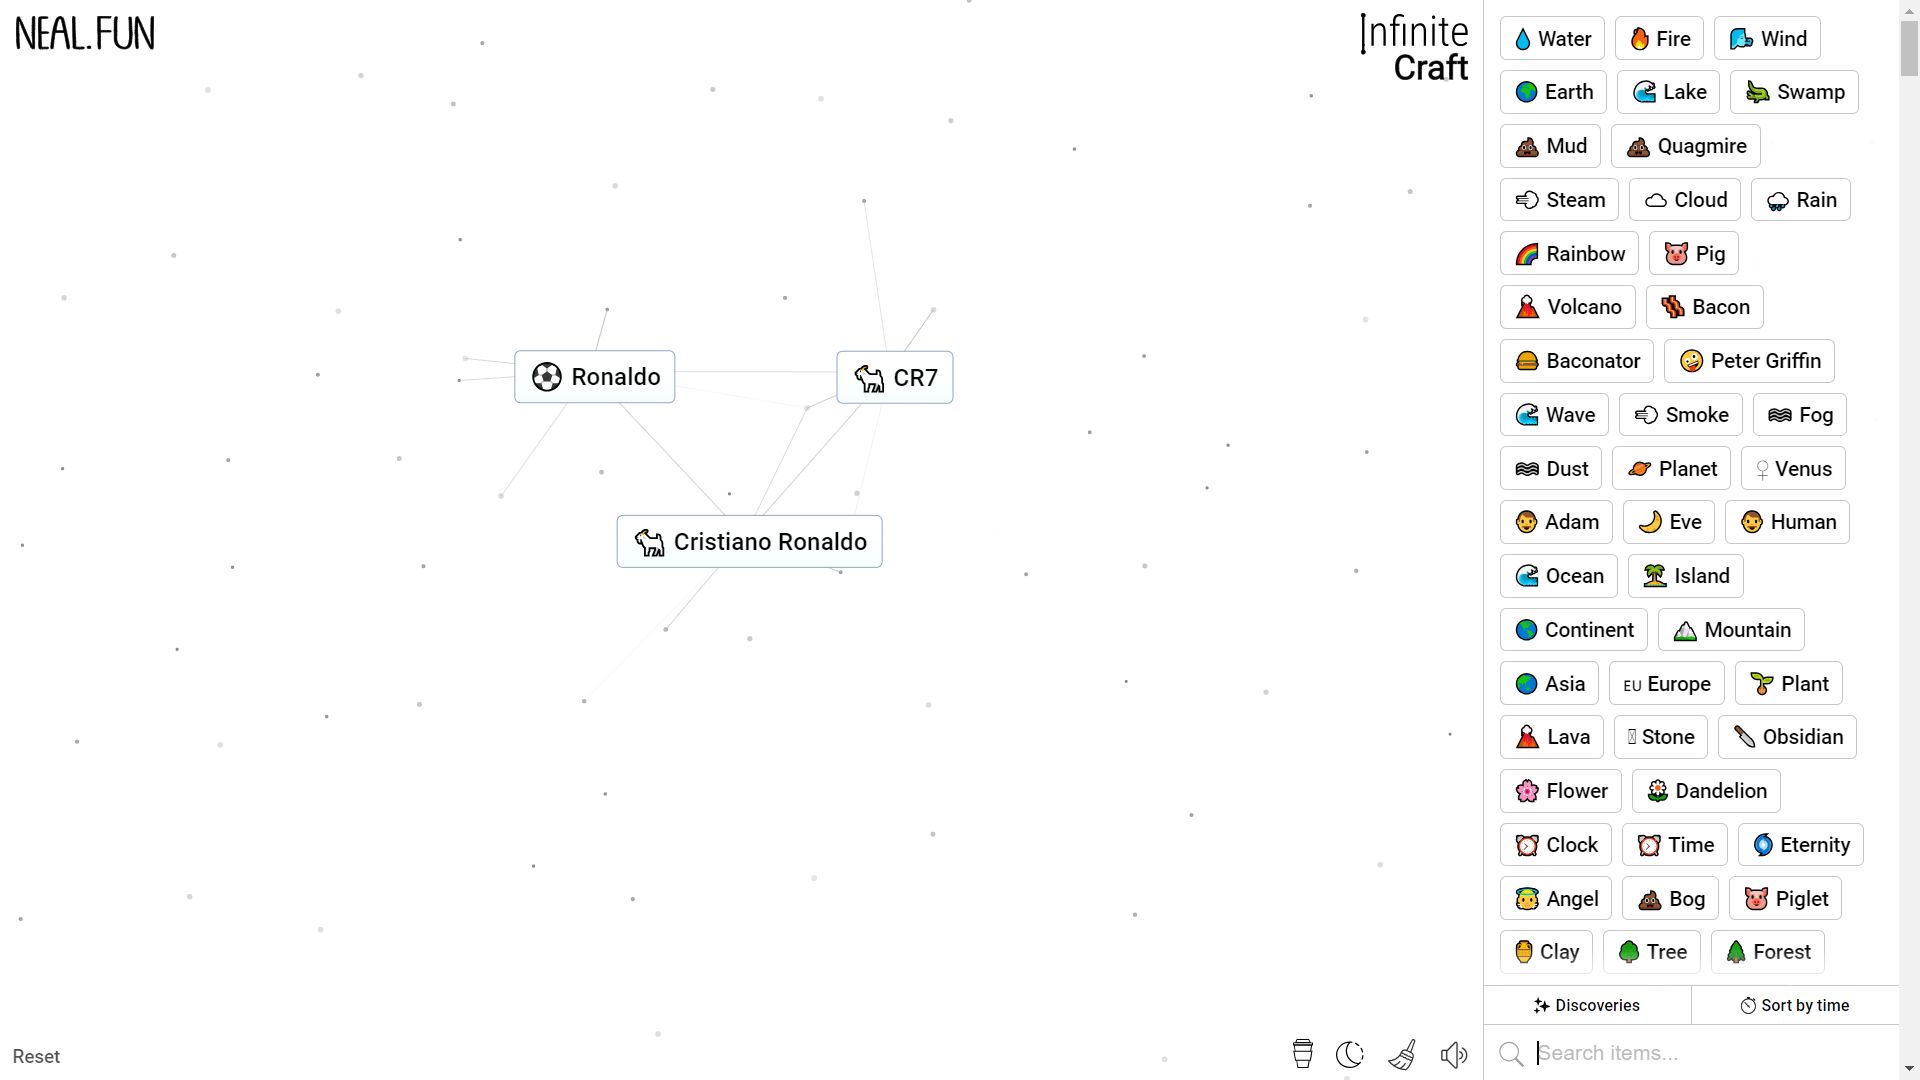Click the Reset button on canvas
This screenshot has height=1080, width=1920.
[37, 1056]
